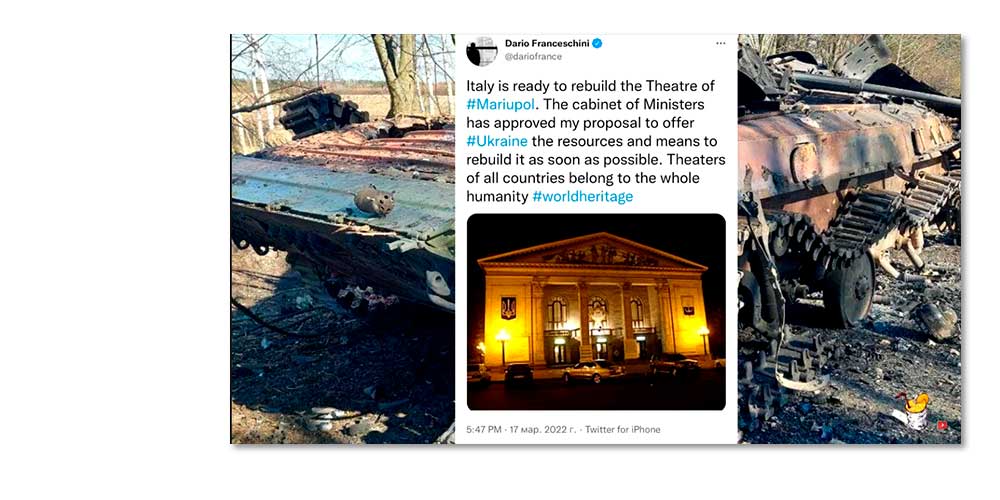Open the three-dots more menu on tweet
The width and height of the screenshot is (1000, 500).
click(x=721, y=43)
